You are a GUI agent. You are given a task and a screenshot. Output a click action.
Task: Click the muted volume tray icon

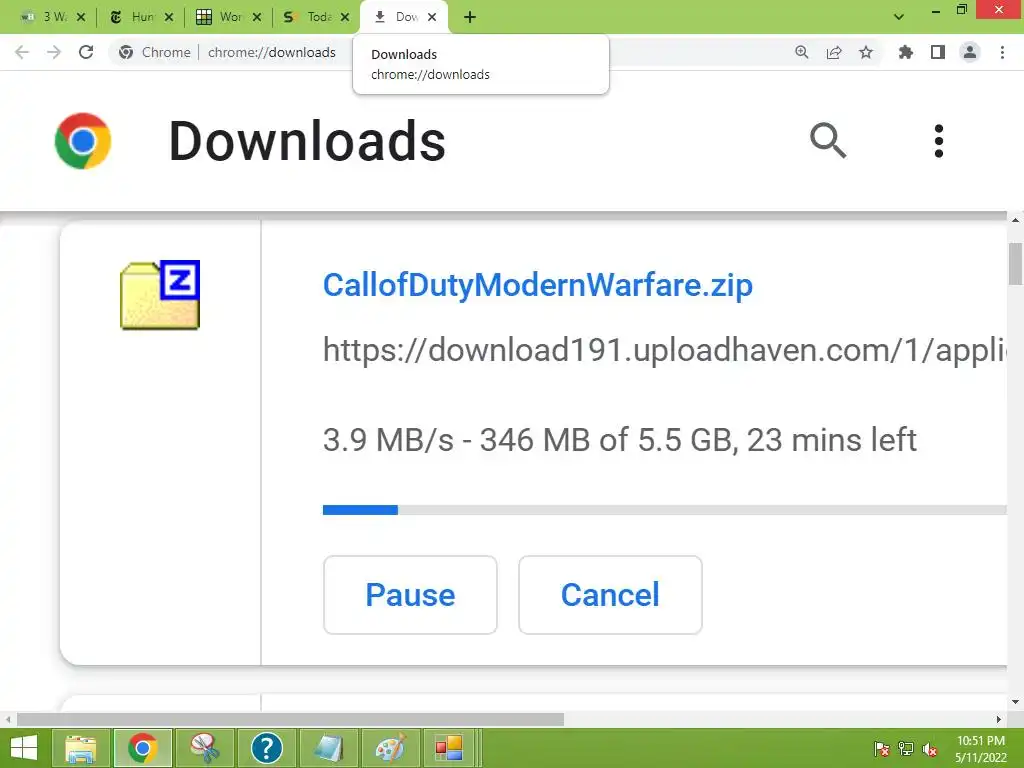(x=929, y=749)
